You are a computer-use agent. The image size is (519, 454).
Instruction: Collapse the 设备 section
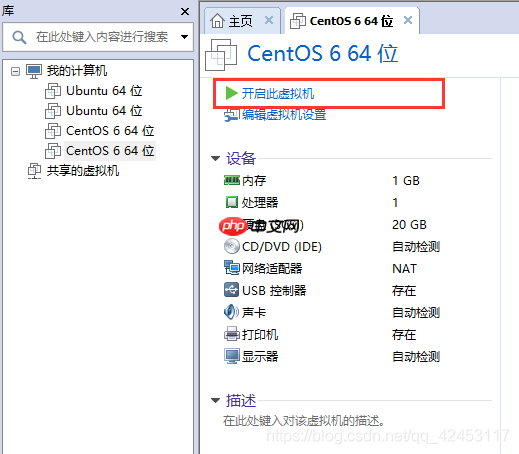(216, 158)
